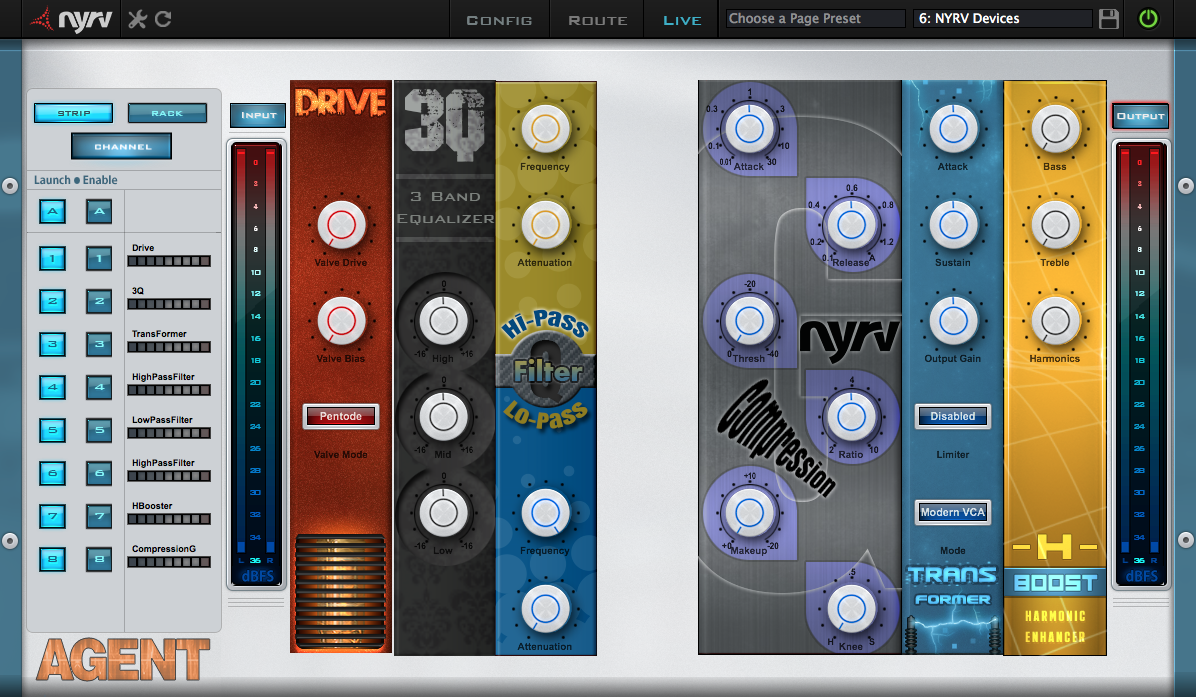Switch to the Live tab
Image resolution: width=1196 pixels, height=697 pixels.
coord(682,21)
